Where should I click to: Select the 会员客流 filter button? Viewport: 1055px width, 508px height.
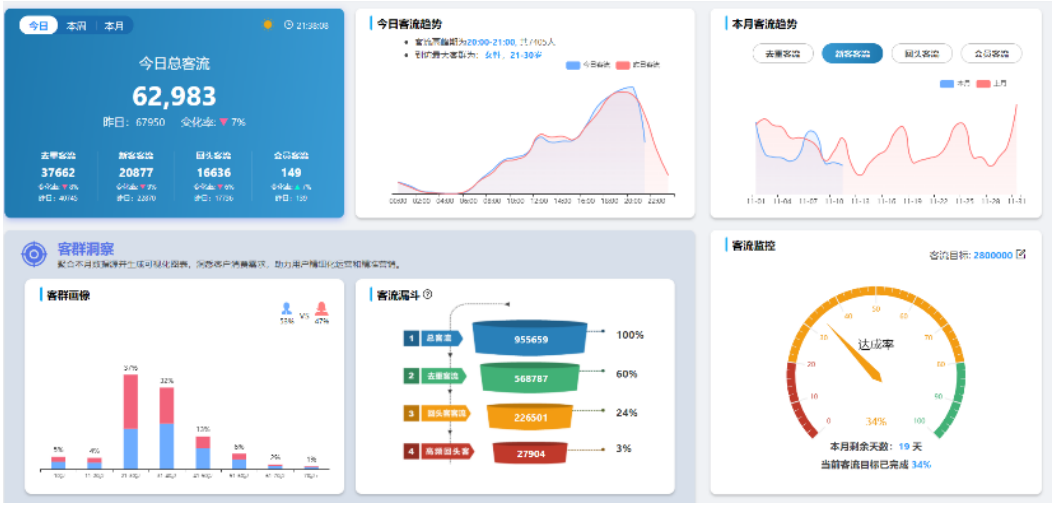pos(991,54)
